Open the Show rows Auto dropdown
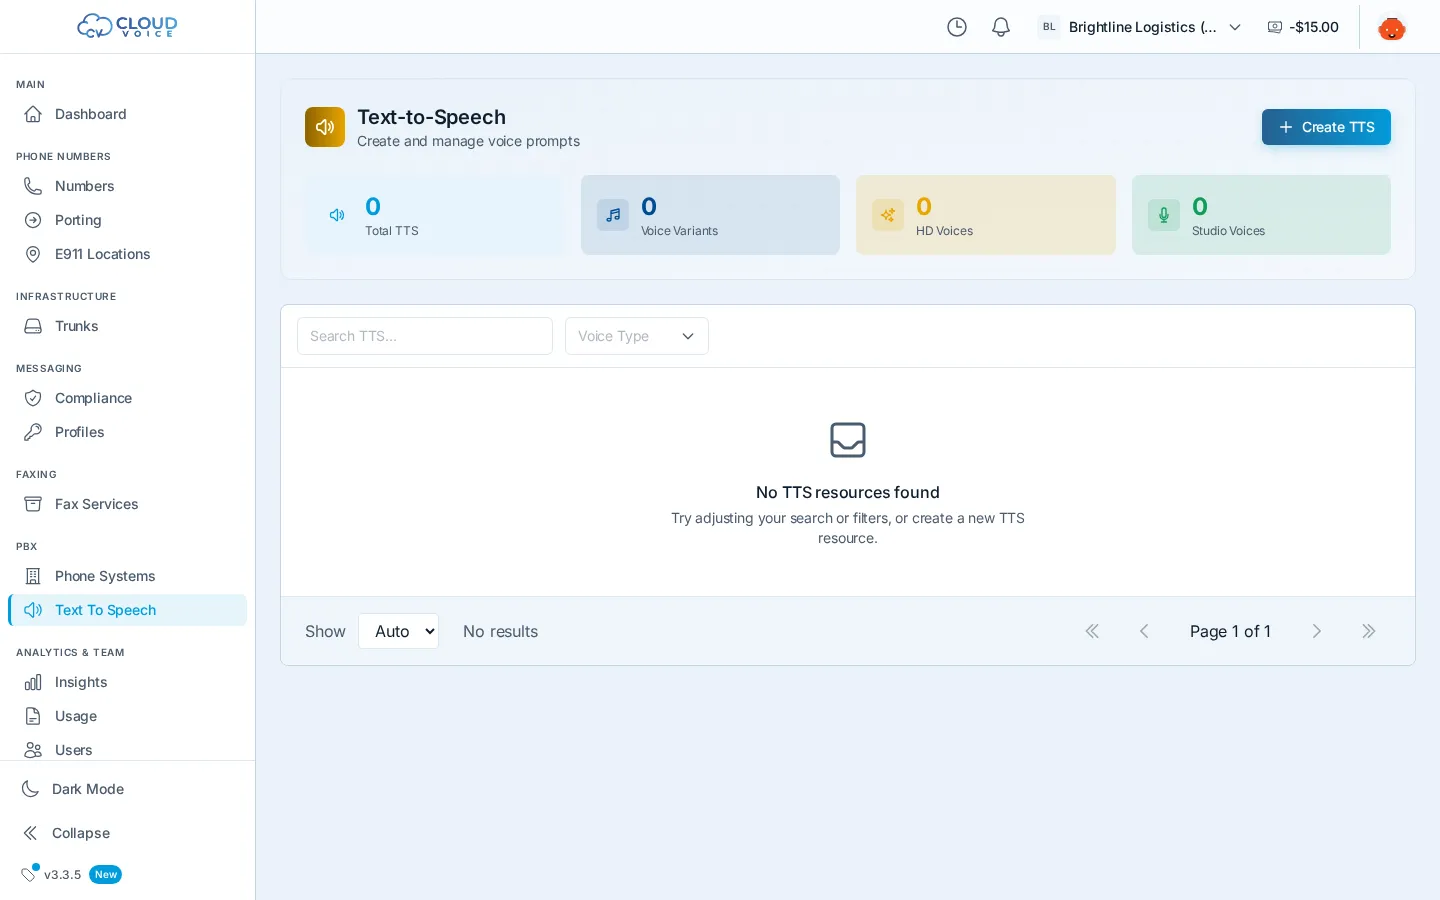 (399, 631)
